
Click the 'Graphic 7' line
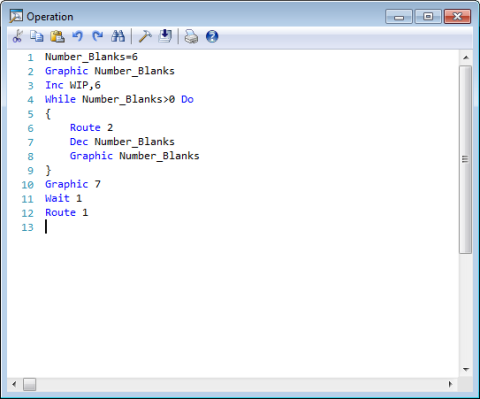pyautogui.click(x=73, y=184)
